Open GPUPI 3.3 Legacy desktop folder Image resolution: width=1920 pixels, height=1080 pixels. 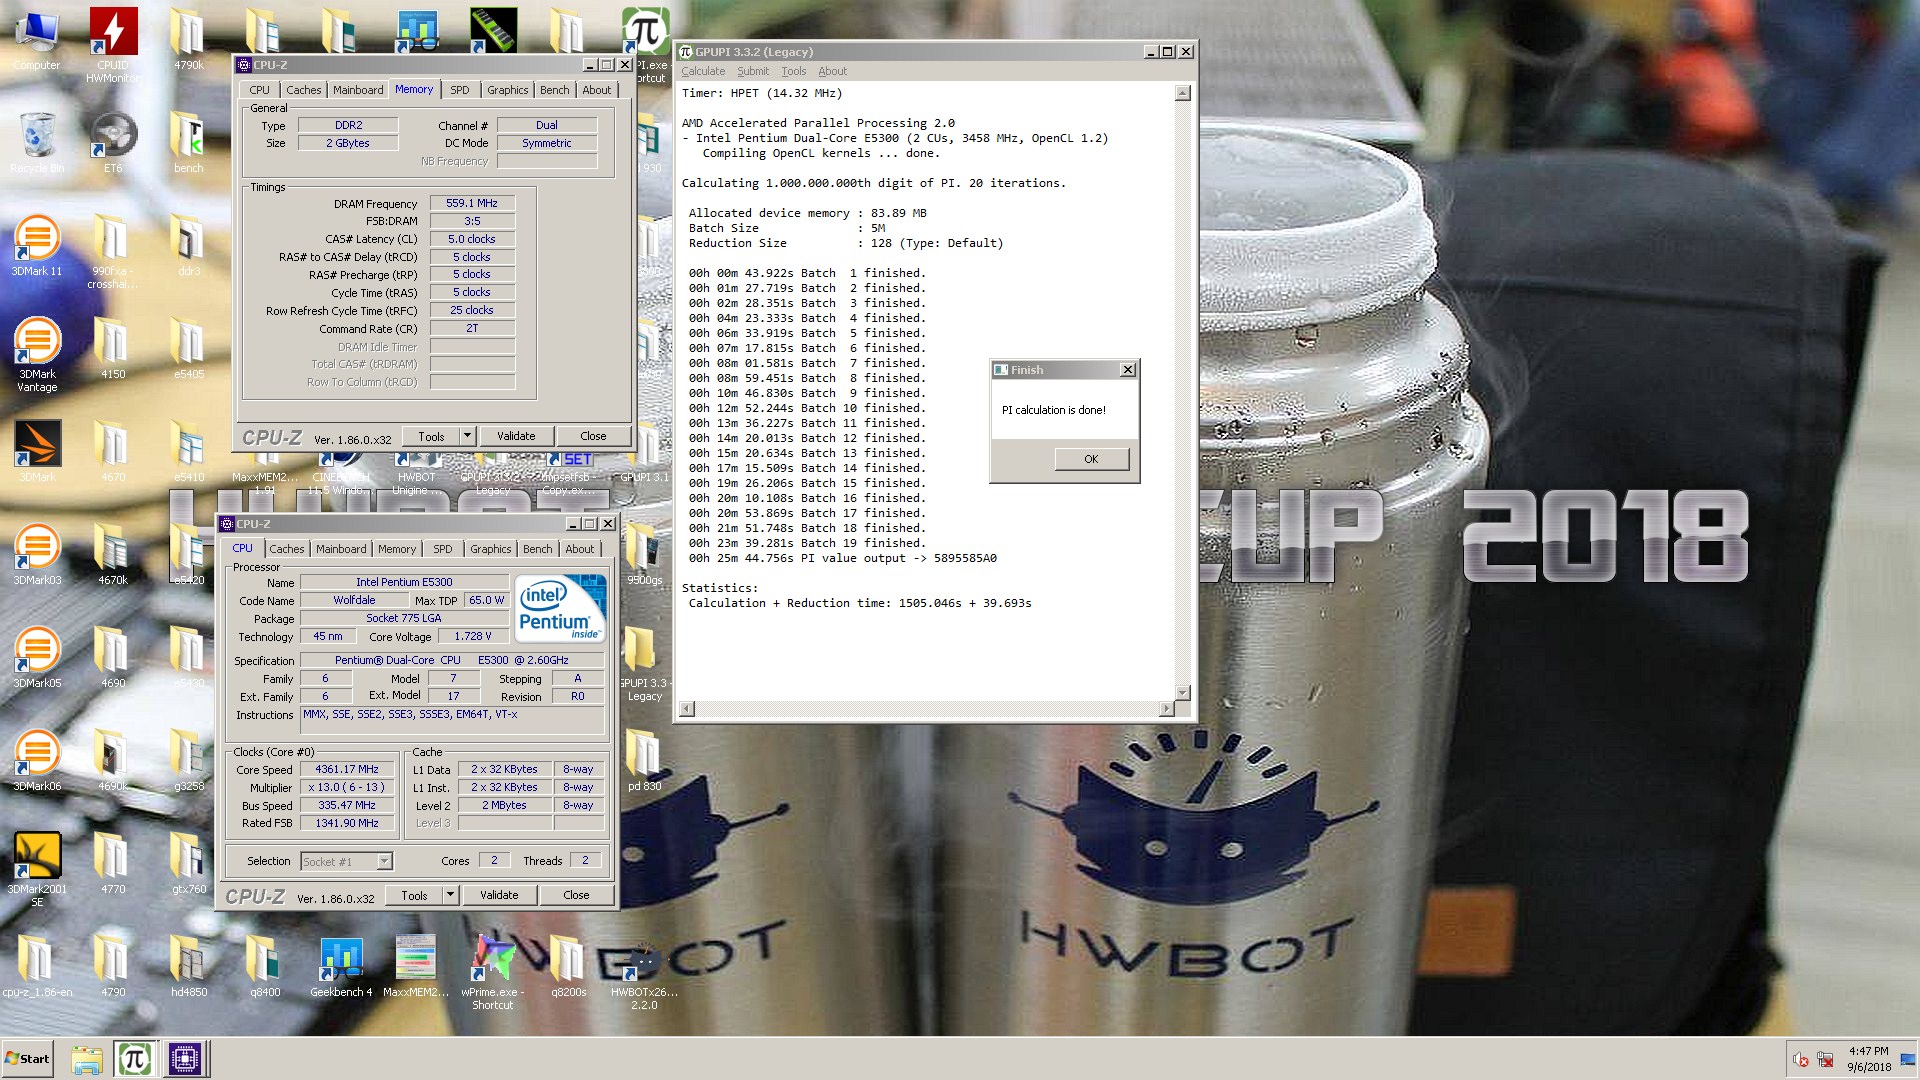(644, 664)
